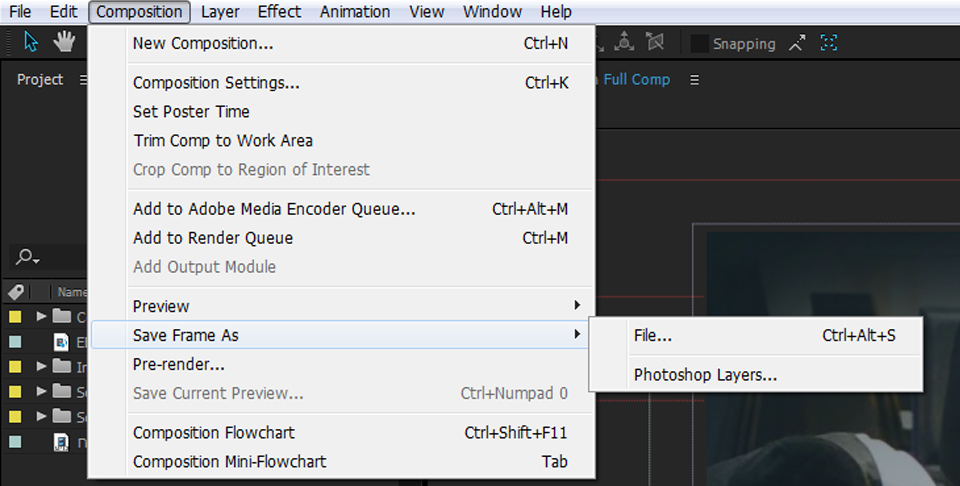Enable the Snapping checkbox

click(701, 44)
